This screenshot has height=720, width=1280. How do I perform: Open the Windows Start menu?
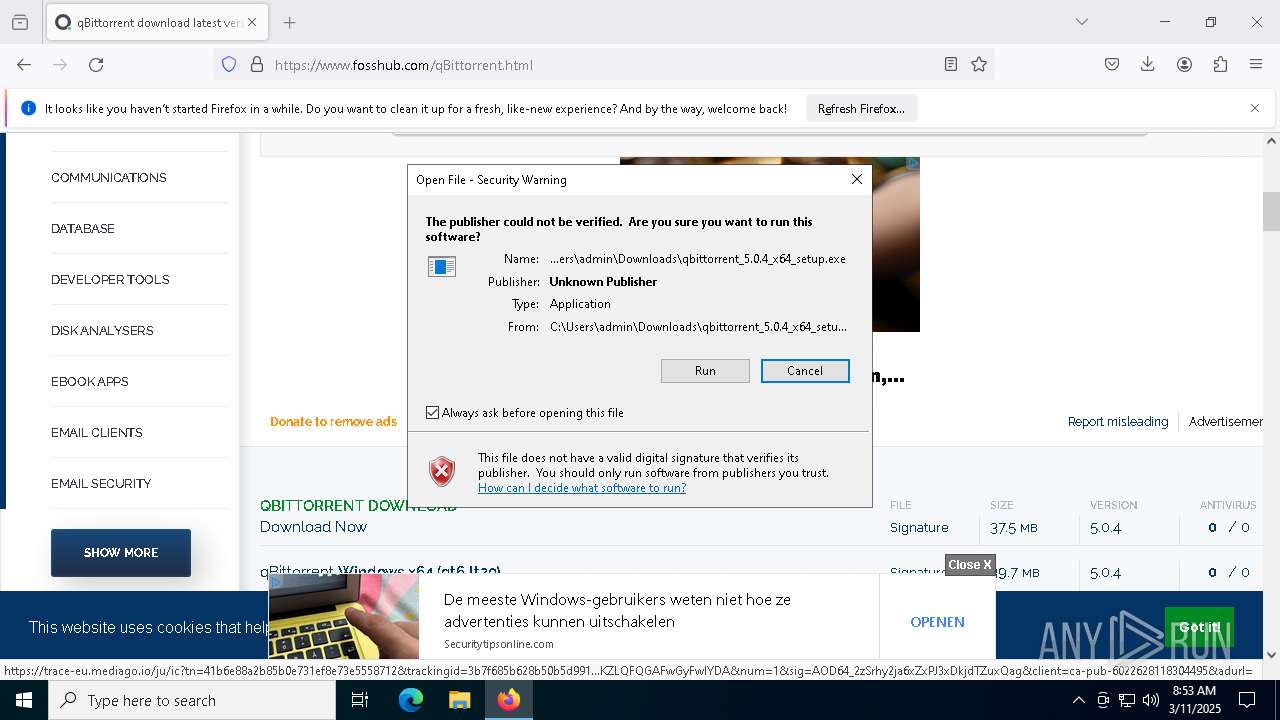tap(24, 700)
